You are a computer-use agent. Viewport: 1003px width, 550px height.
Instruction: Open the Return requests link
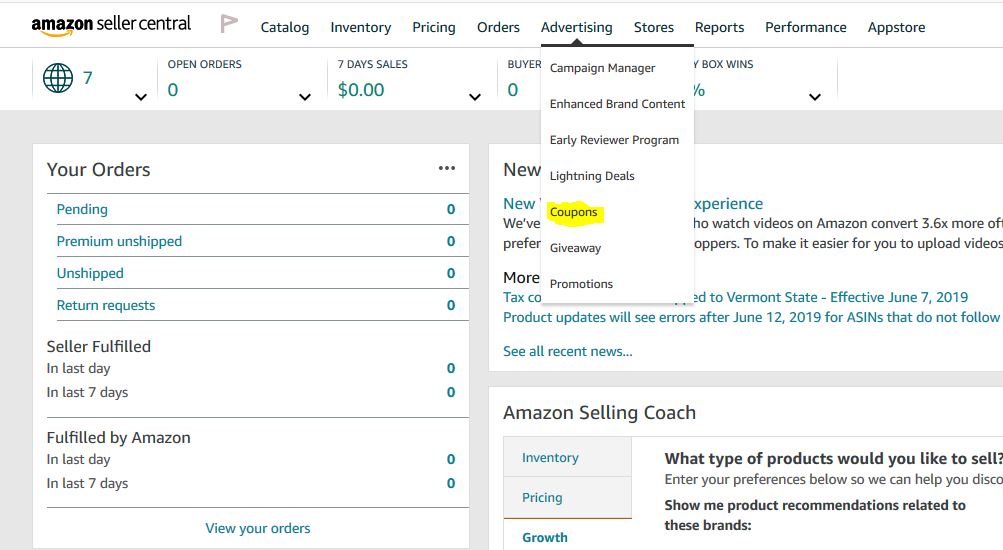coord(106,305)
